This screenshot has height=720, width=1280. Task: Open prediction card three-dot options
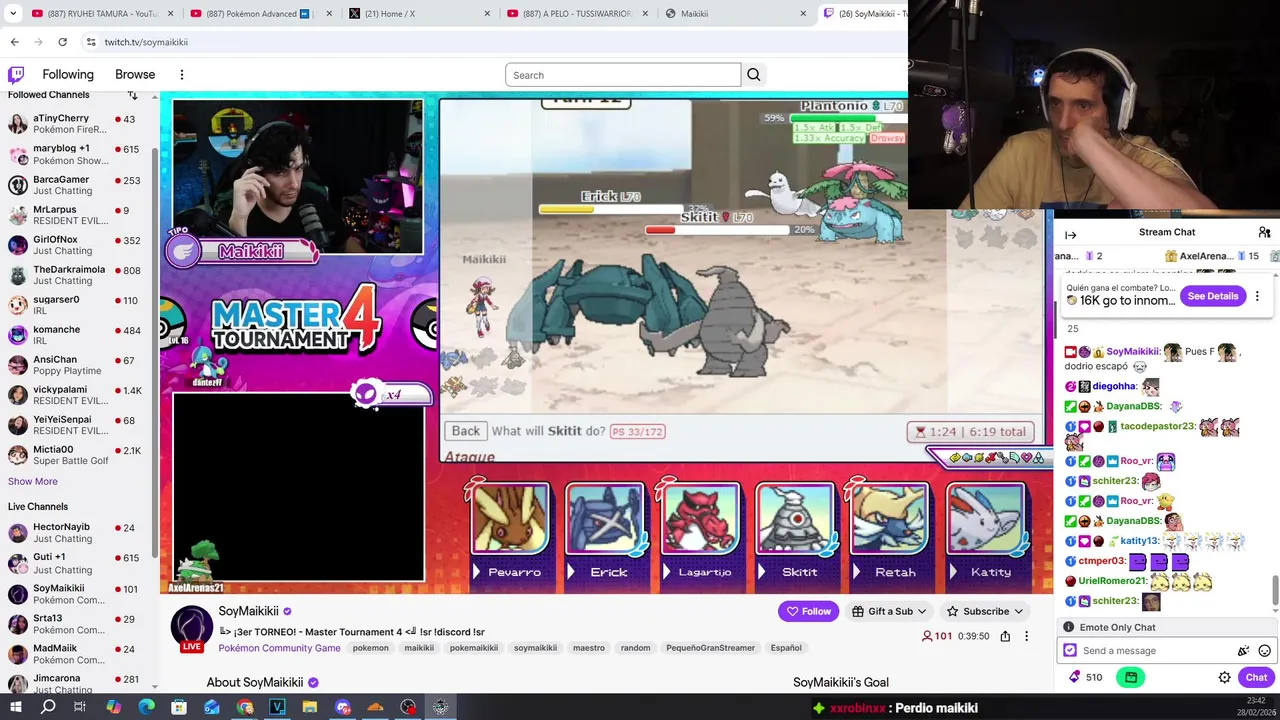(x=1257, y=296)
